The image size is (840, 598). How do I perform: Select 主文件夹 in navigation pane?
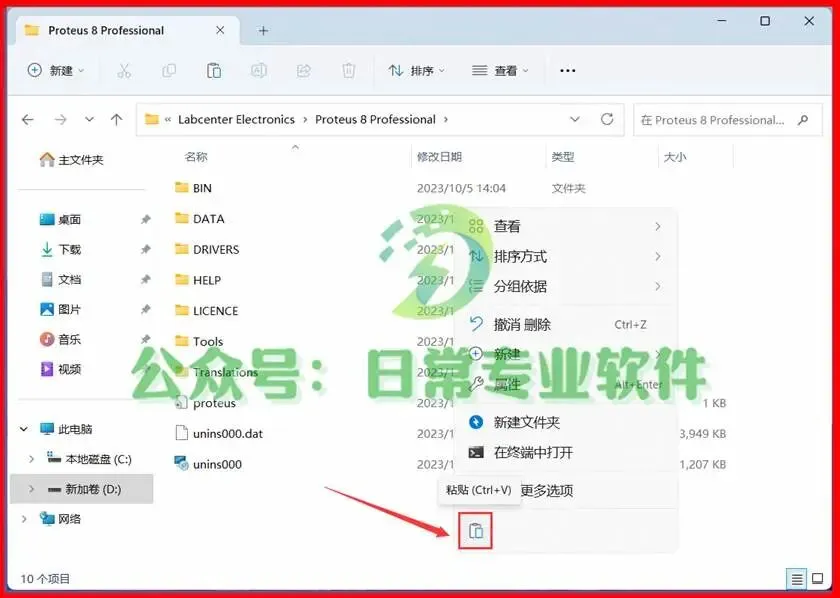point(71,159)
